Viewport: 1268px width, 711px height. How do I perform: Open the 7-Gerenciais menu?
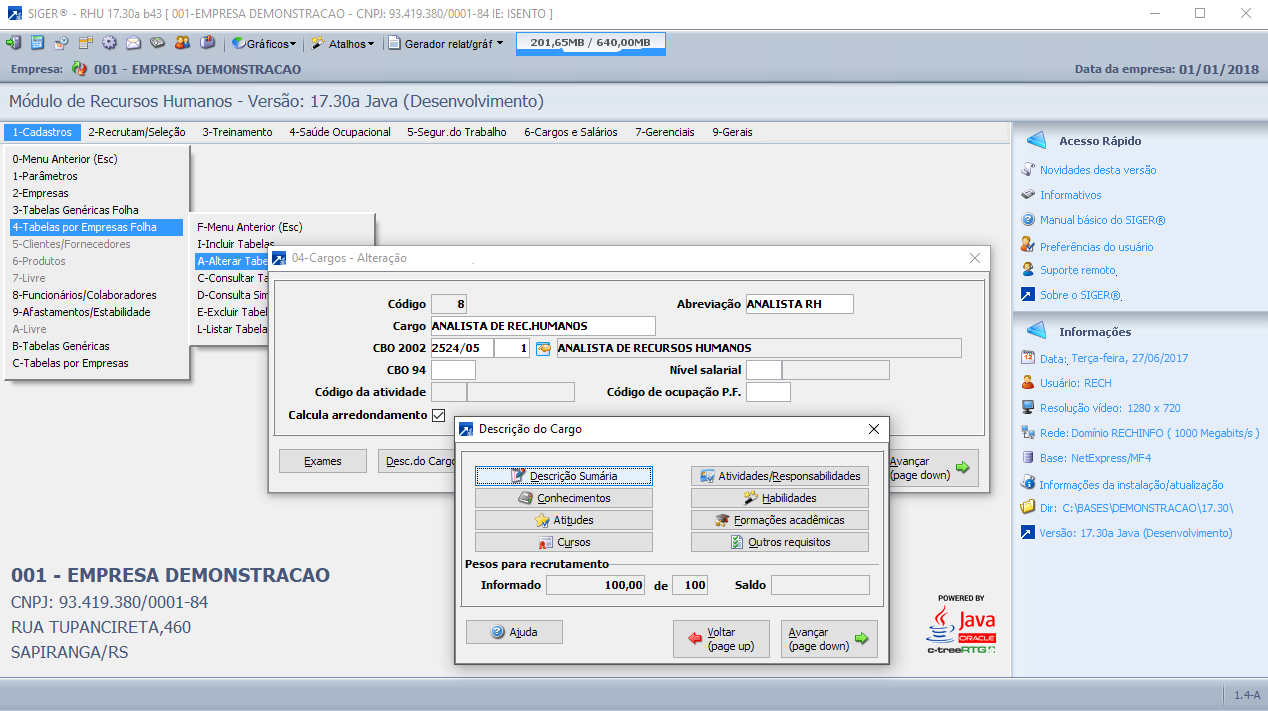click(665, 132)
